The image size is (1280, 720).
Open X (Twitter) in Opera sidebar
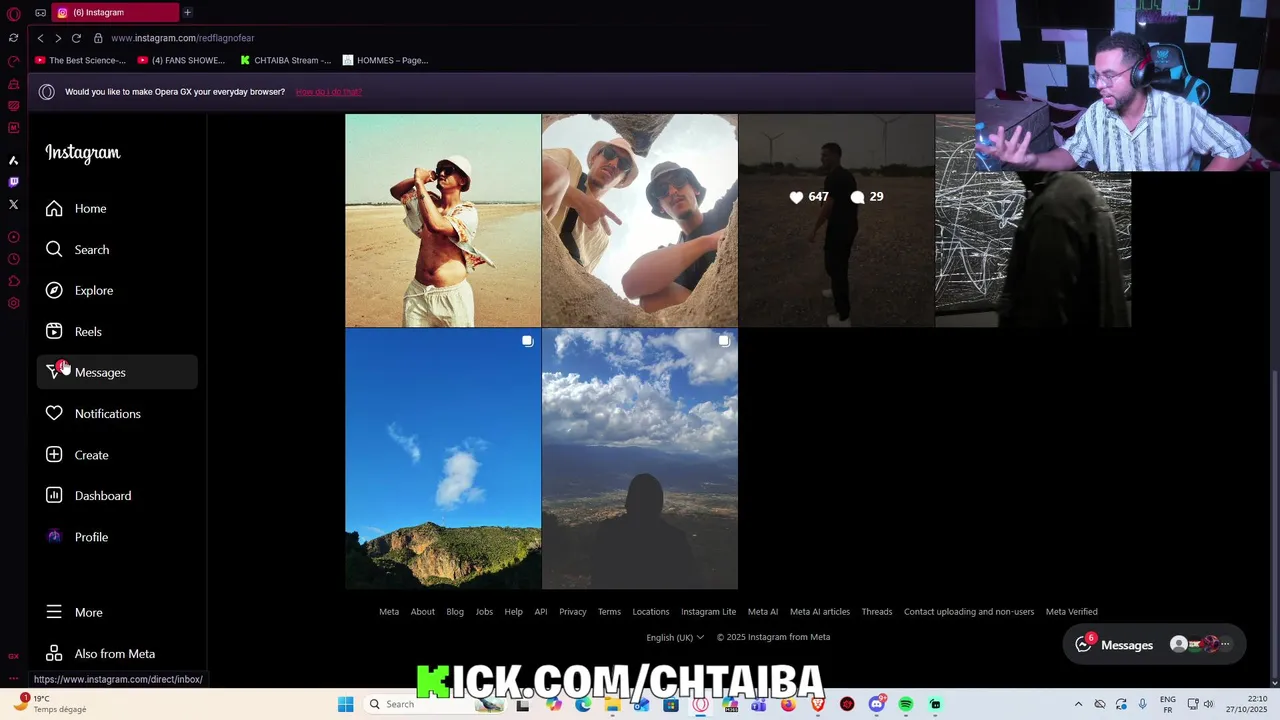13,204
